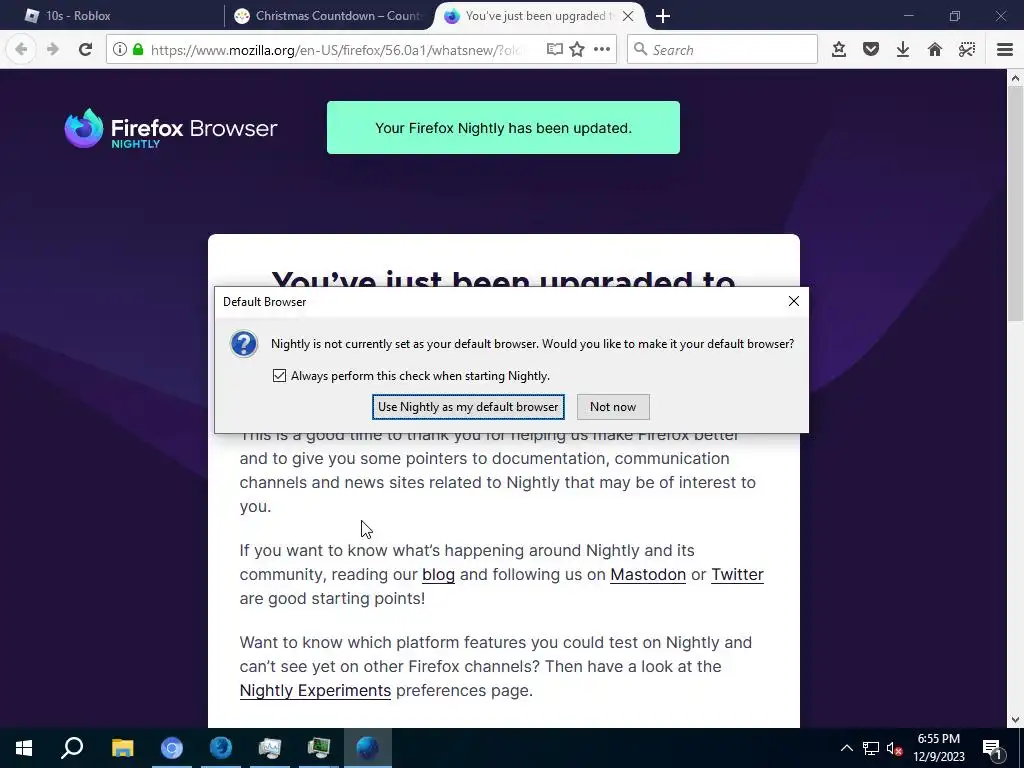Reload the current page
The image size is (1024, 768).
click(85, 50)
